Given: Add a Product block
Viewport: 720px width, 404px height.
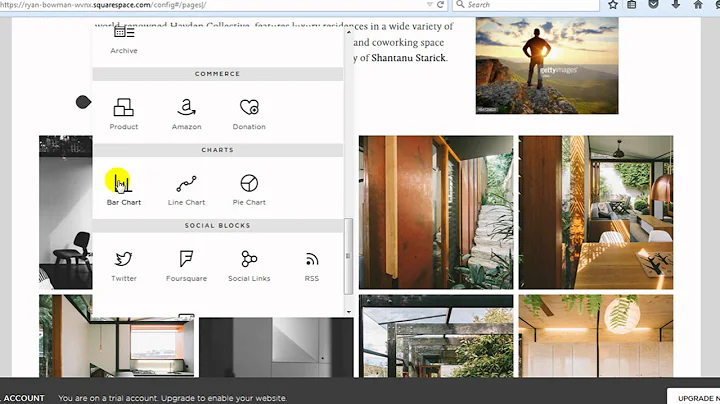Looking at the screenshot, I should pos(124,114).
